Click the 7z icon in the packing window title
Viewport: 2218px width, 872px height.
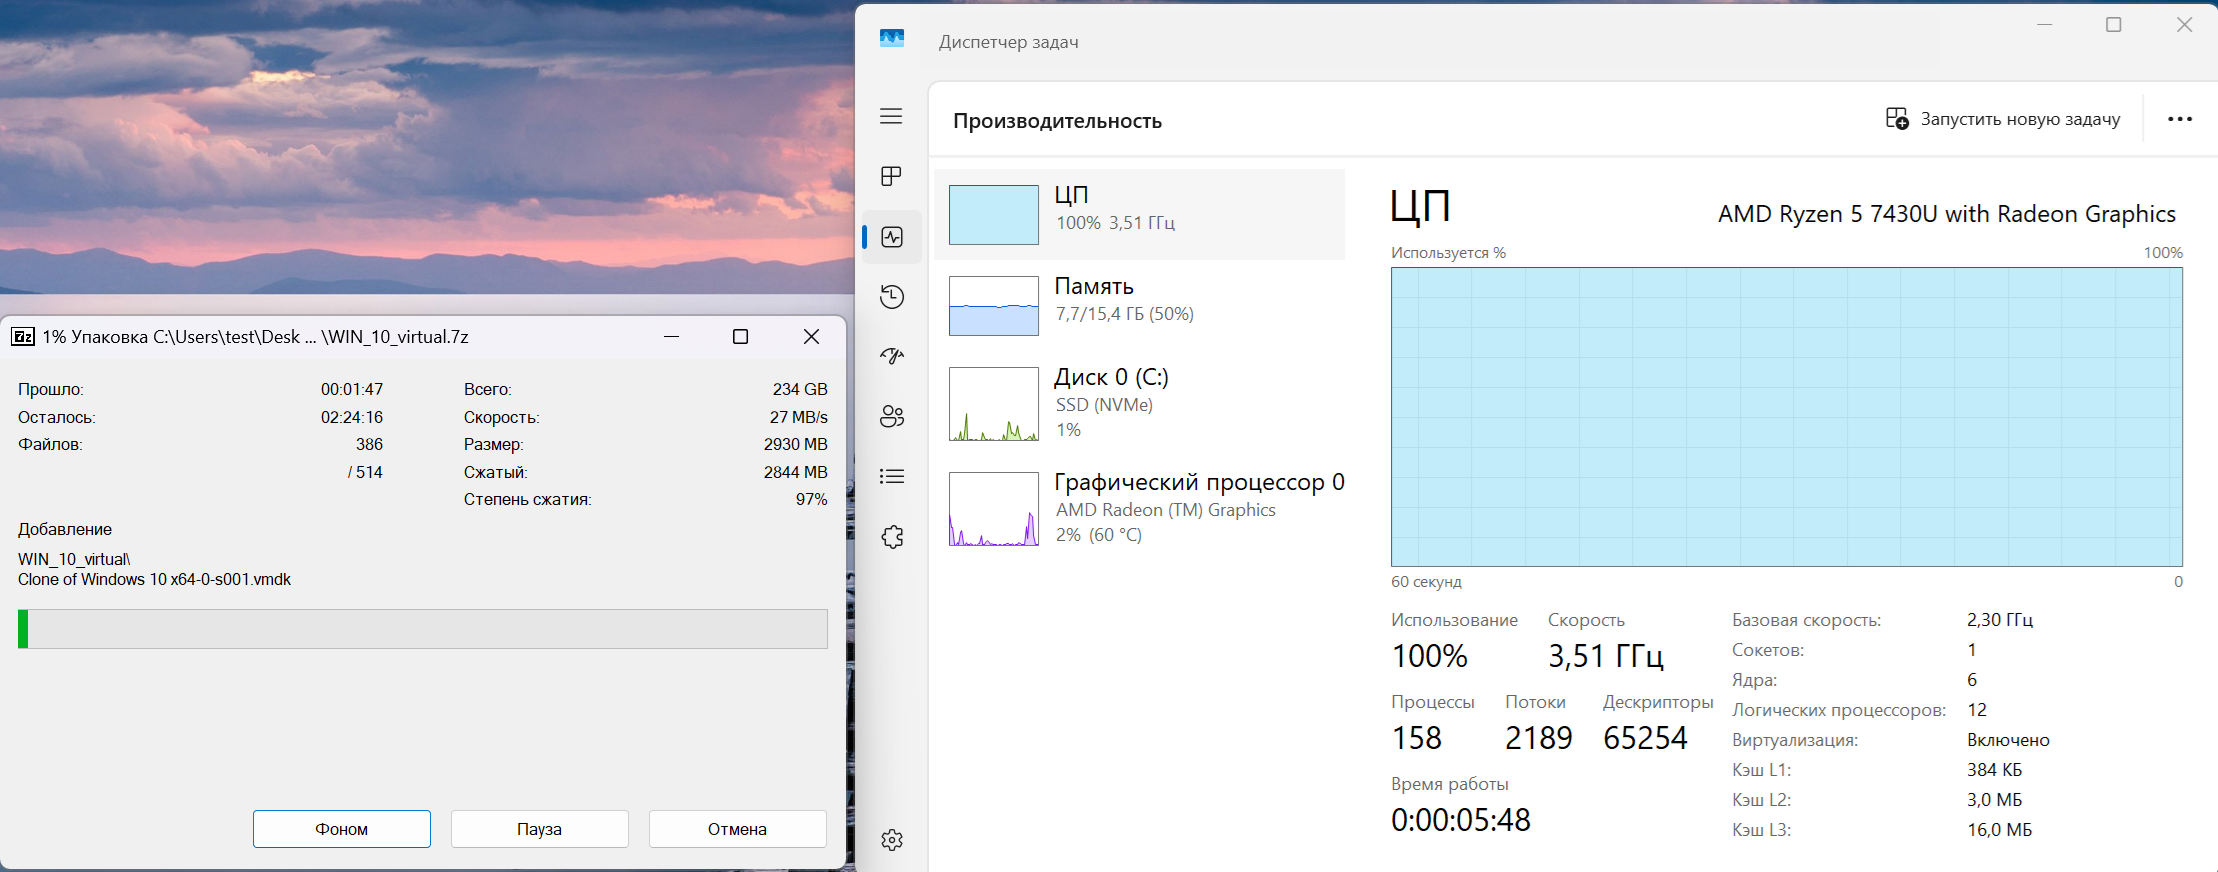click(23, 337)
